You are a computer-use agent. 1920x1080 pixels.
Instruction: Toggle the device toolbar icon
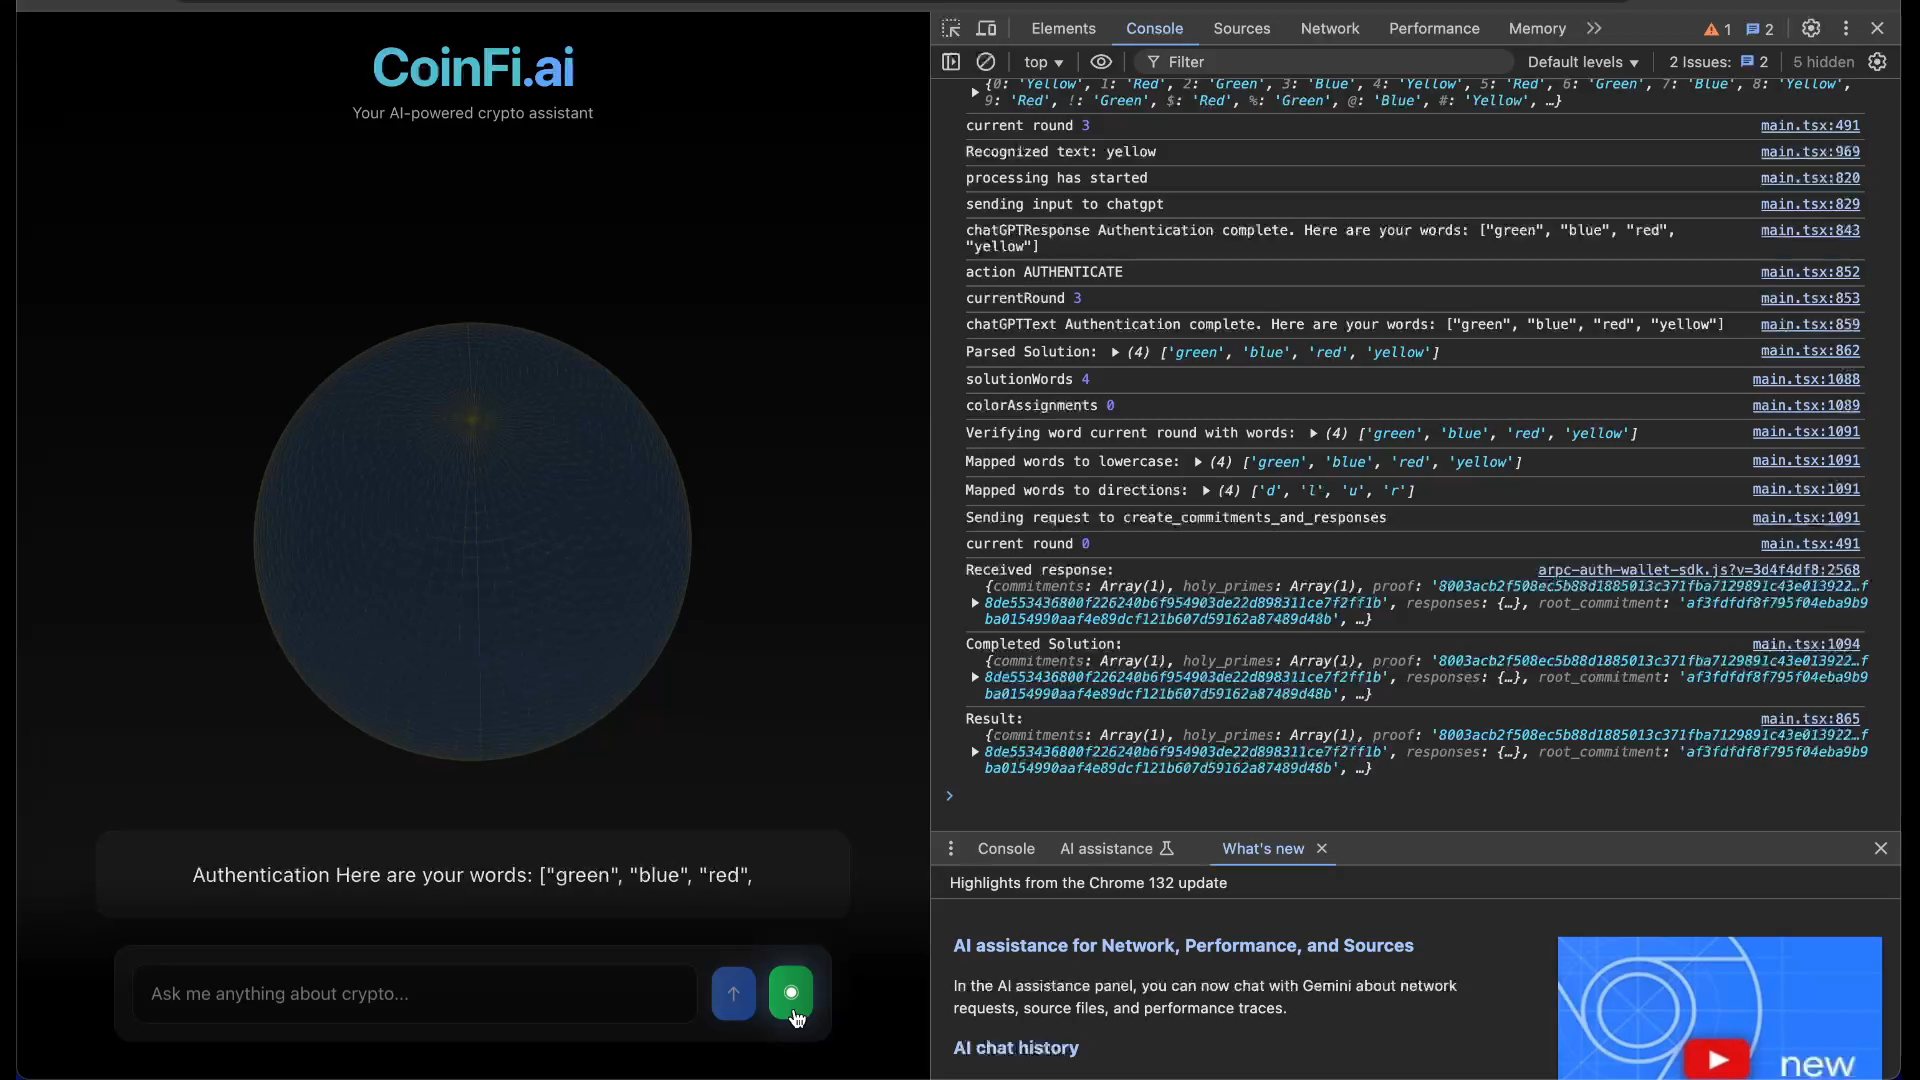click(986, 28)
